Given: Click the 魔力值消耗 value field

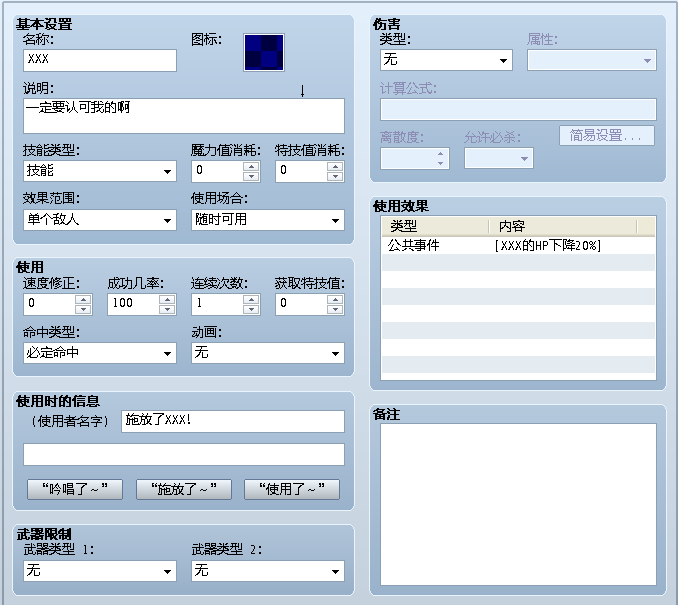Looking at the screenshot, I should pos(217,171).
